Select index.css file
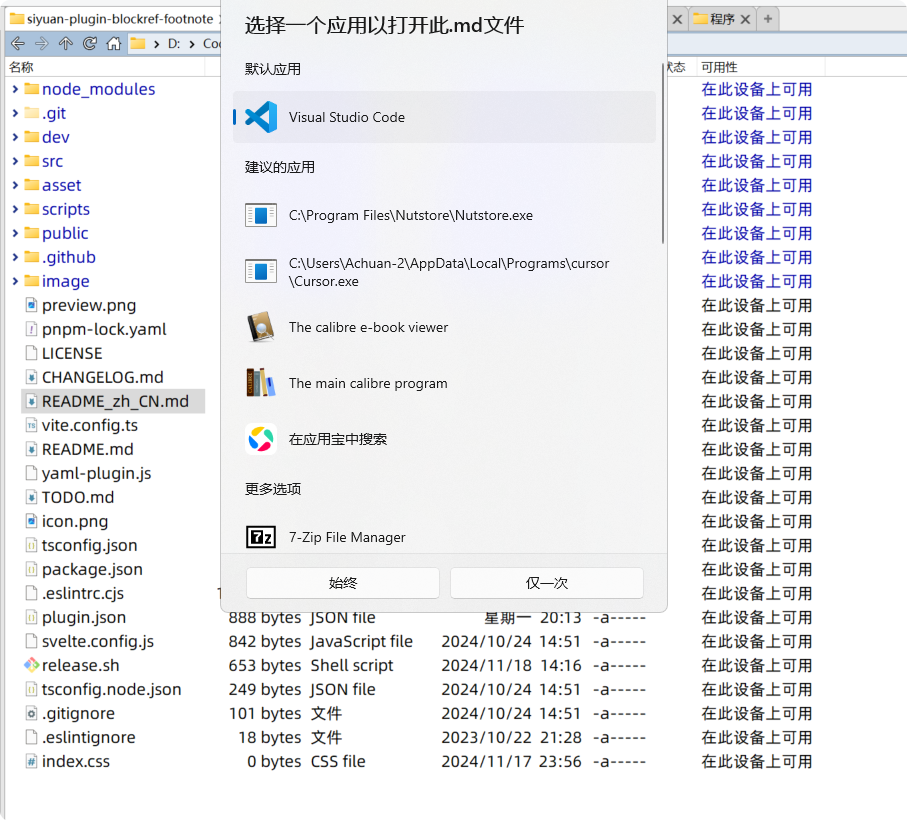Image resolution: width=907 pixels, height=821 pixels. tap(76, 761)
